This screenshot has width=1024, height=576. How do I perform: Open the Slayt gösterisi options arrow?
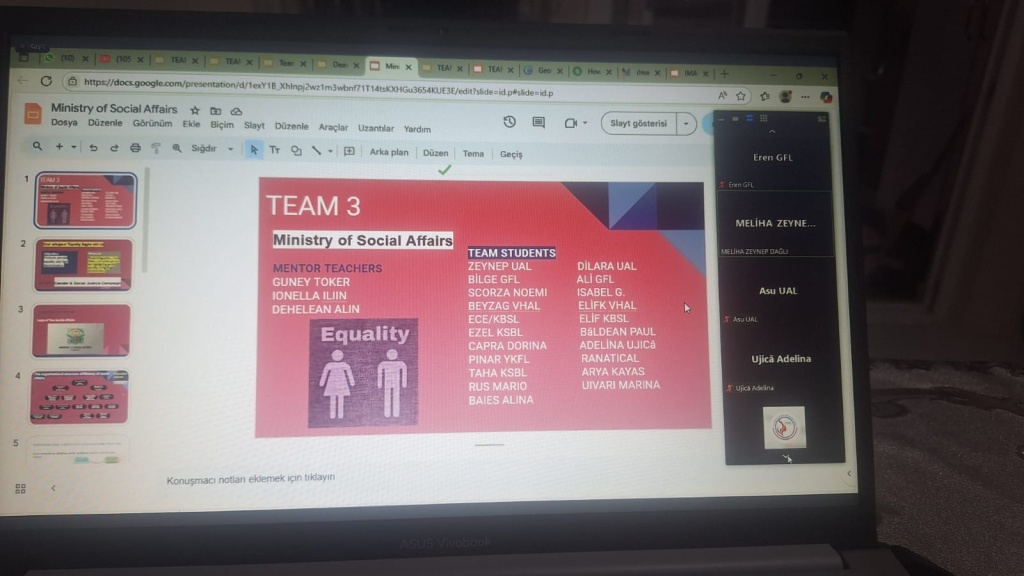pos(686,123)
